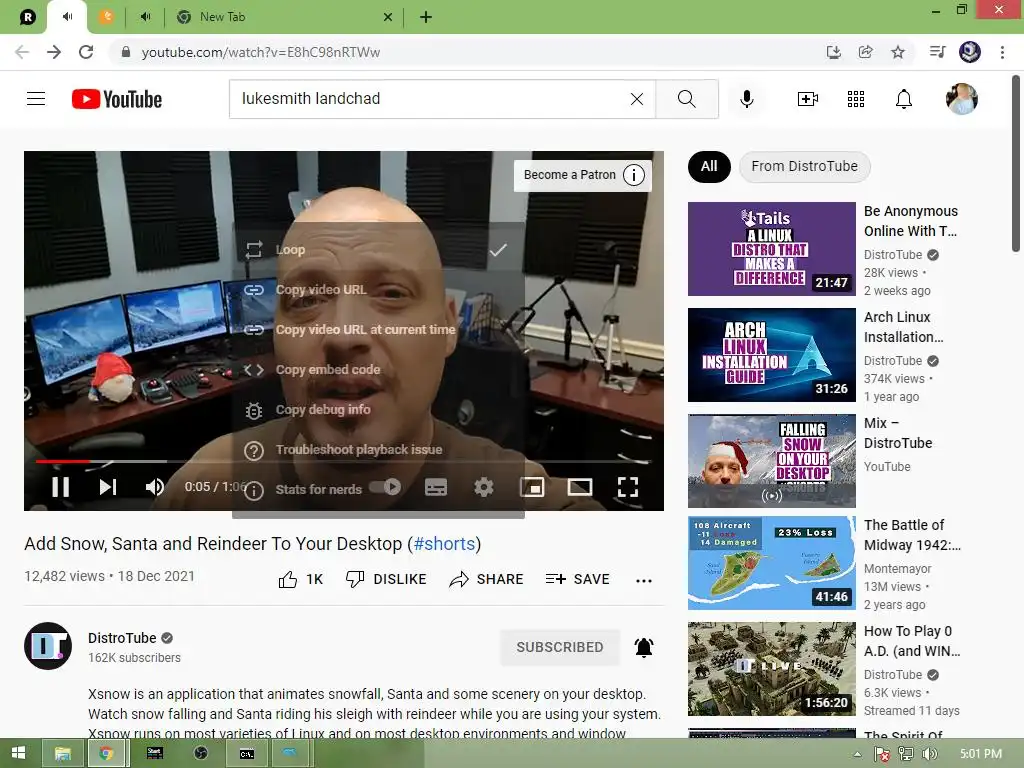Open Chrome three-dot menu
This screenshot has width=1024, height=768.
click(1002, 52)
